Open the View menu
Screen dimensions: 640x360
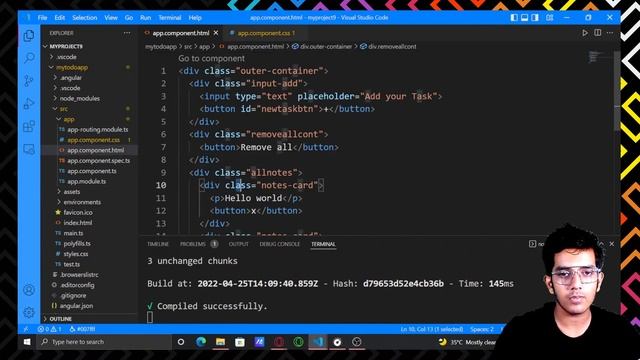coord(111,18)
